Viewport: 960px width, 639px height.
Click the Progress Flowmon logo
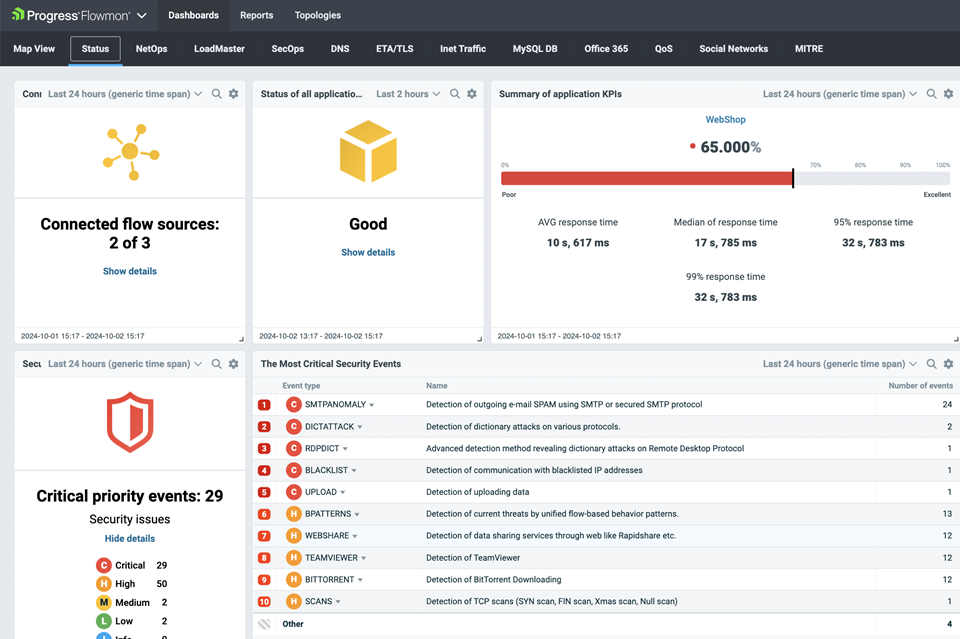click(68, 16)
